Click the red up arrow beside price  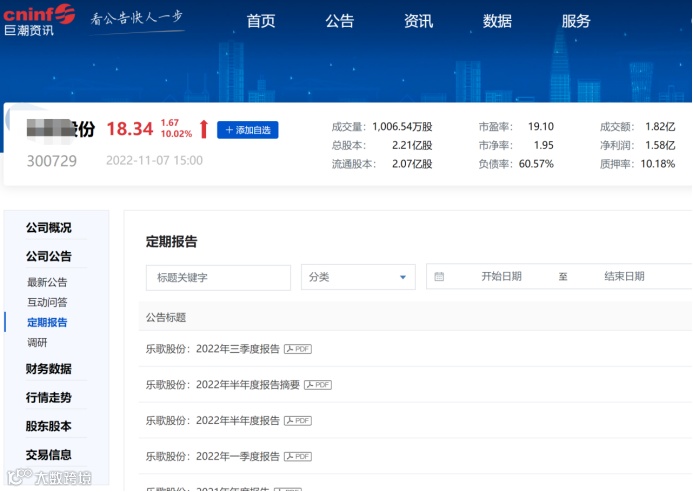[204, 129]
